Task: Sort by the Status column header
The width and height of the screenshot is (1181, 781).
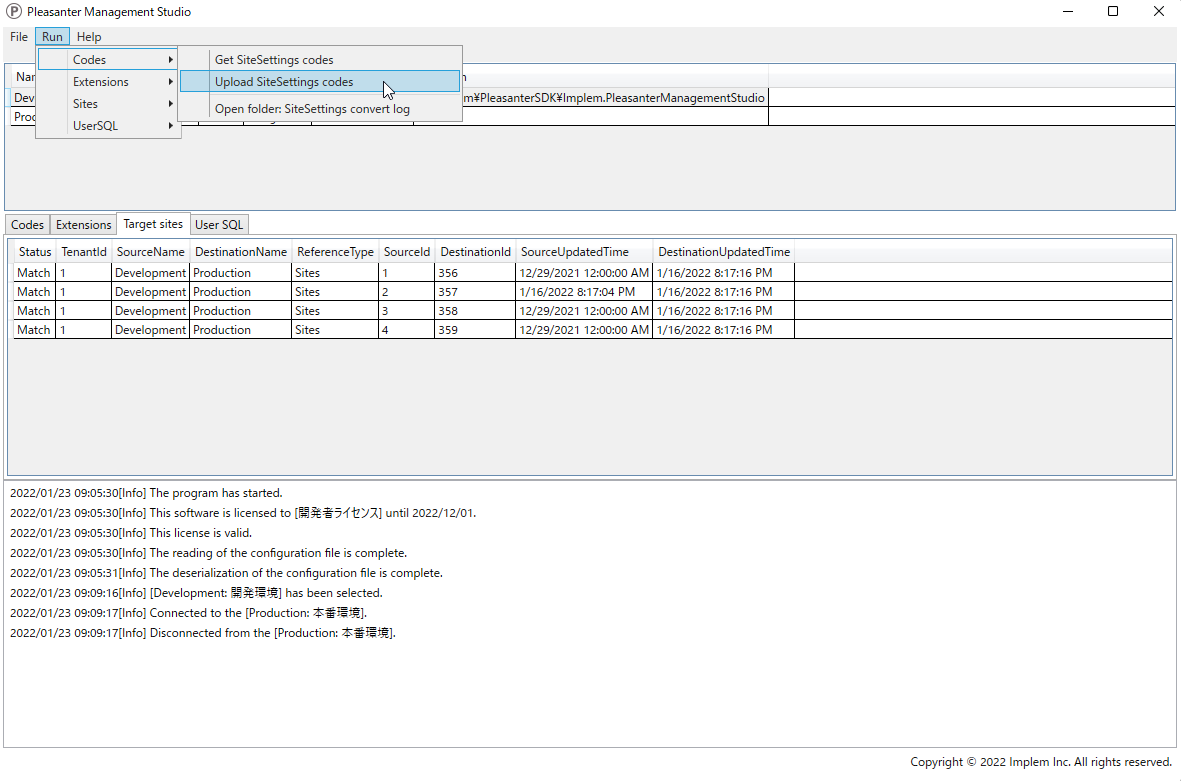Action: 35,252
